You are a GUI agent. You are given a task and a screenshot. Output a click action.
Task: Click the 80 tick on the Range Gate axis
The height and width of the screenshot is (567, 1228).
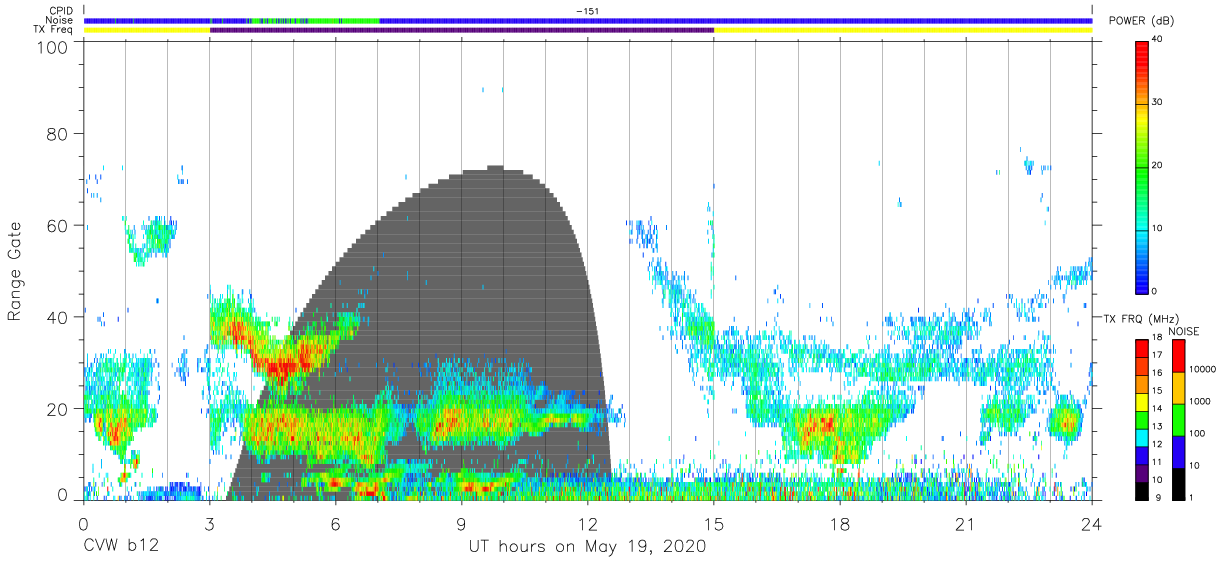click(x=58, y=135)
